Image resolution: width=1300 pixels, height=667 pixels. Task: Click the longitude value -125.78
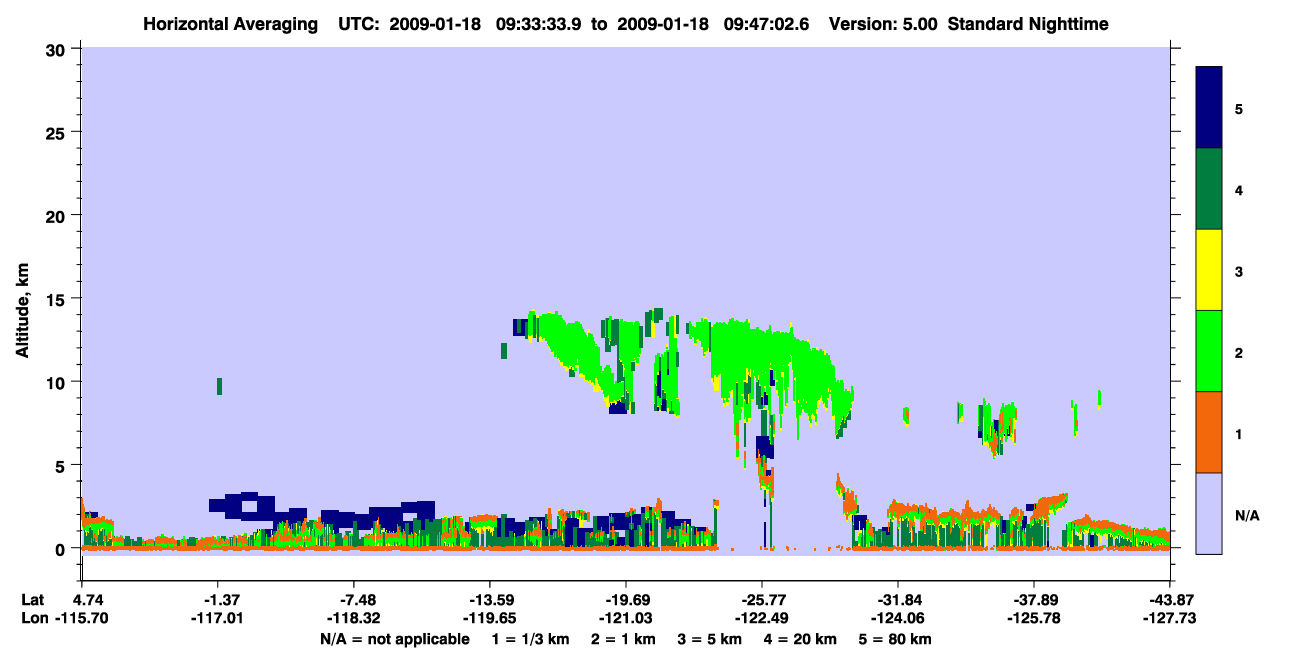click(1033, 619)
